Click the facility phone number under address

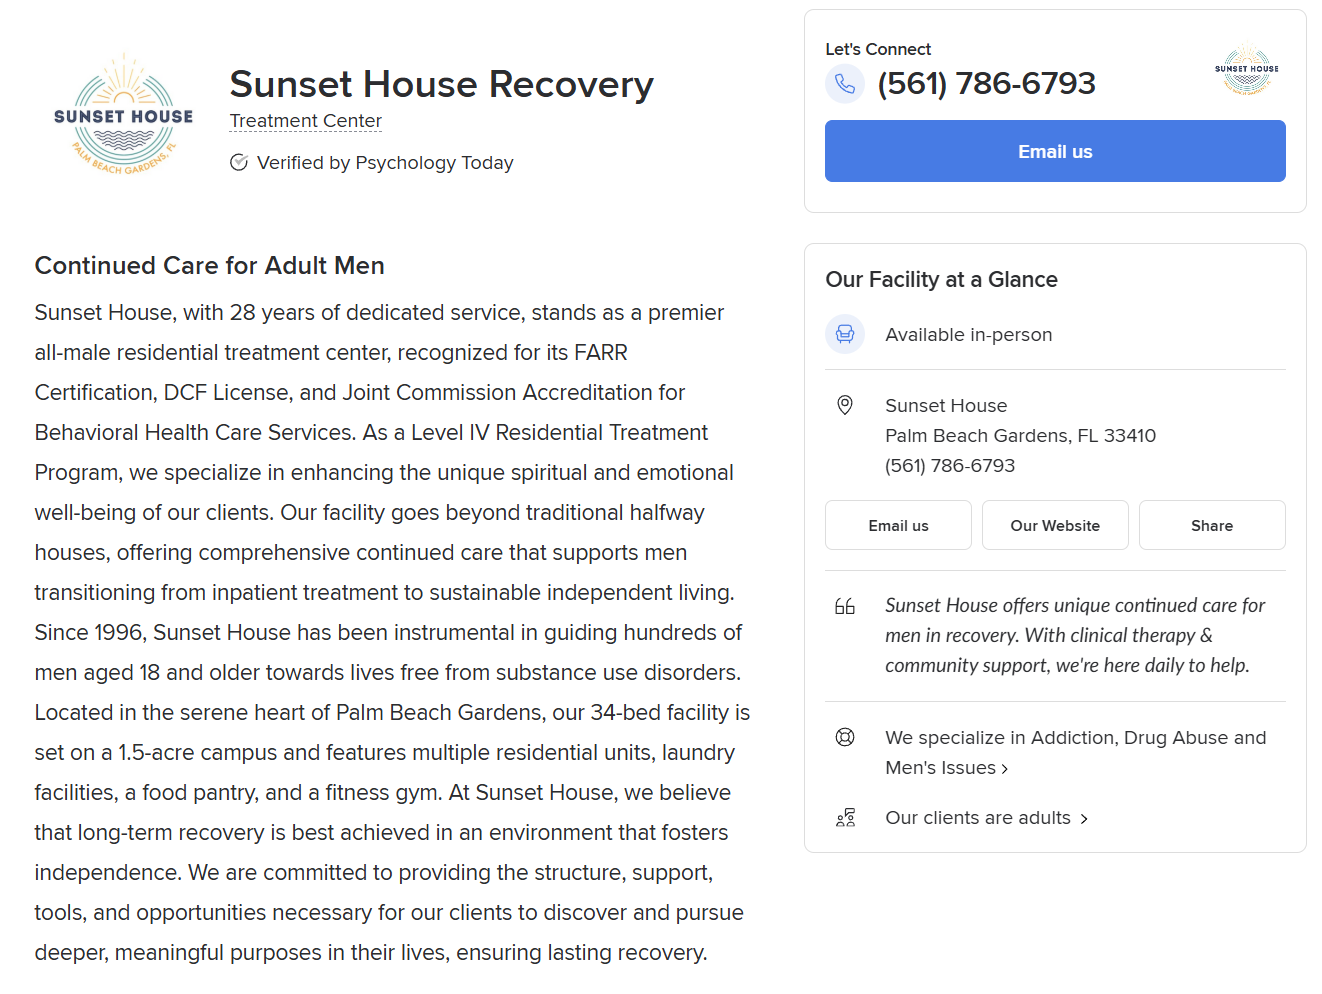coord(950,466)
